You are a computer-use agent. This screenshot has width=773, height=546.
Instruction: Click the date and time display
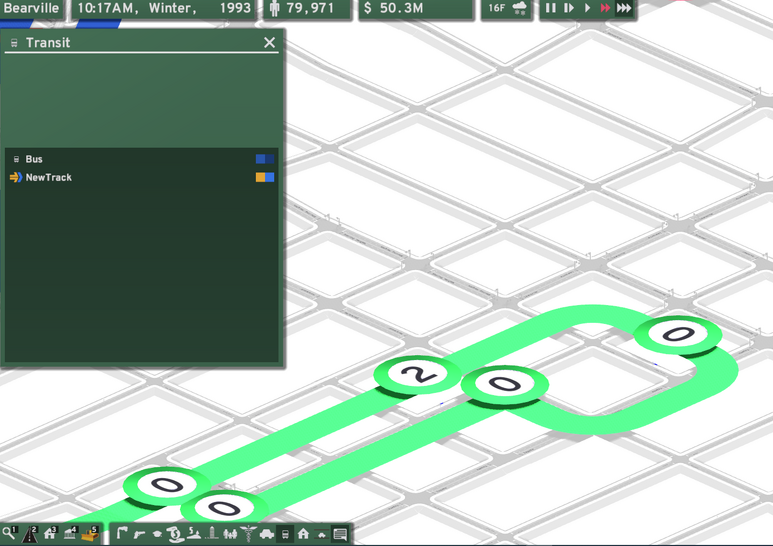pos(164,8)
